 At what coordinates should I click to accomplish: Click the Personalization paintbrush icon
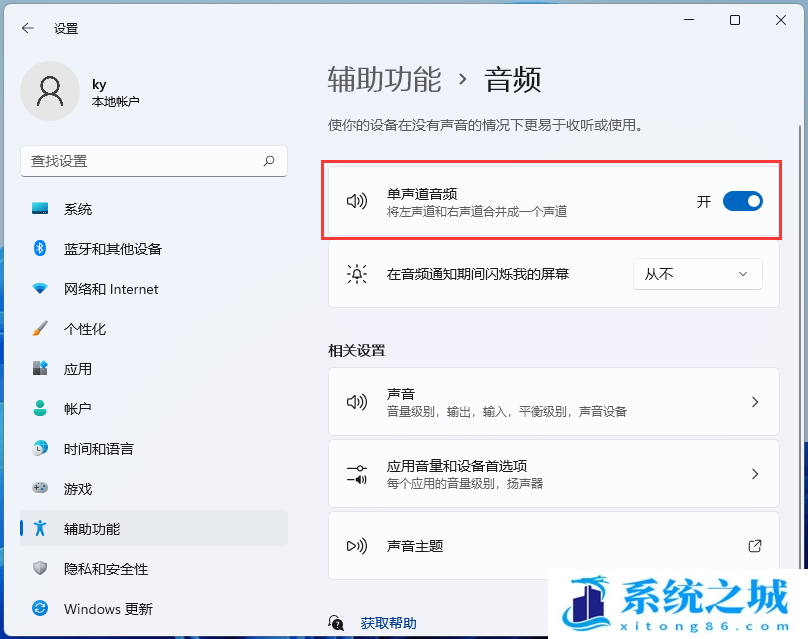[40, 329]
